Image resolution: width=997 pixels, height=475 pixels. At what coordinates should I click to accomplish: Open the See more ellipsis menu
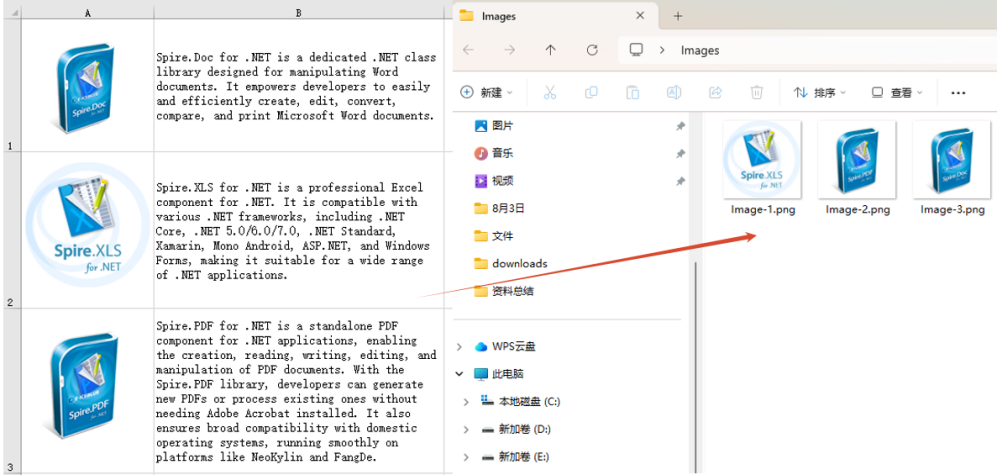958,93
